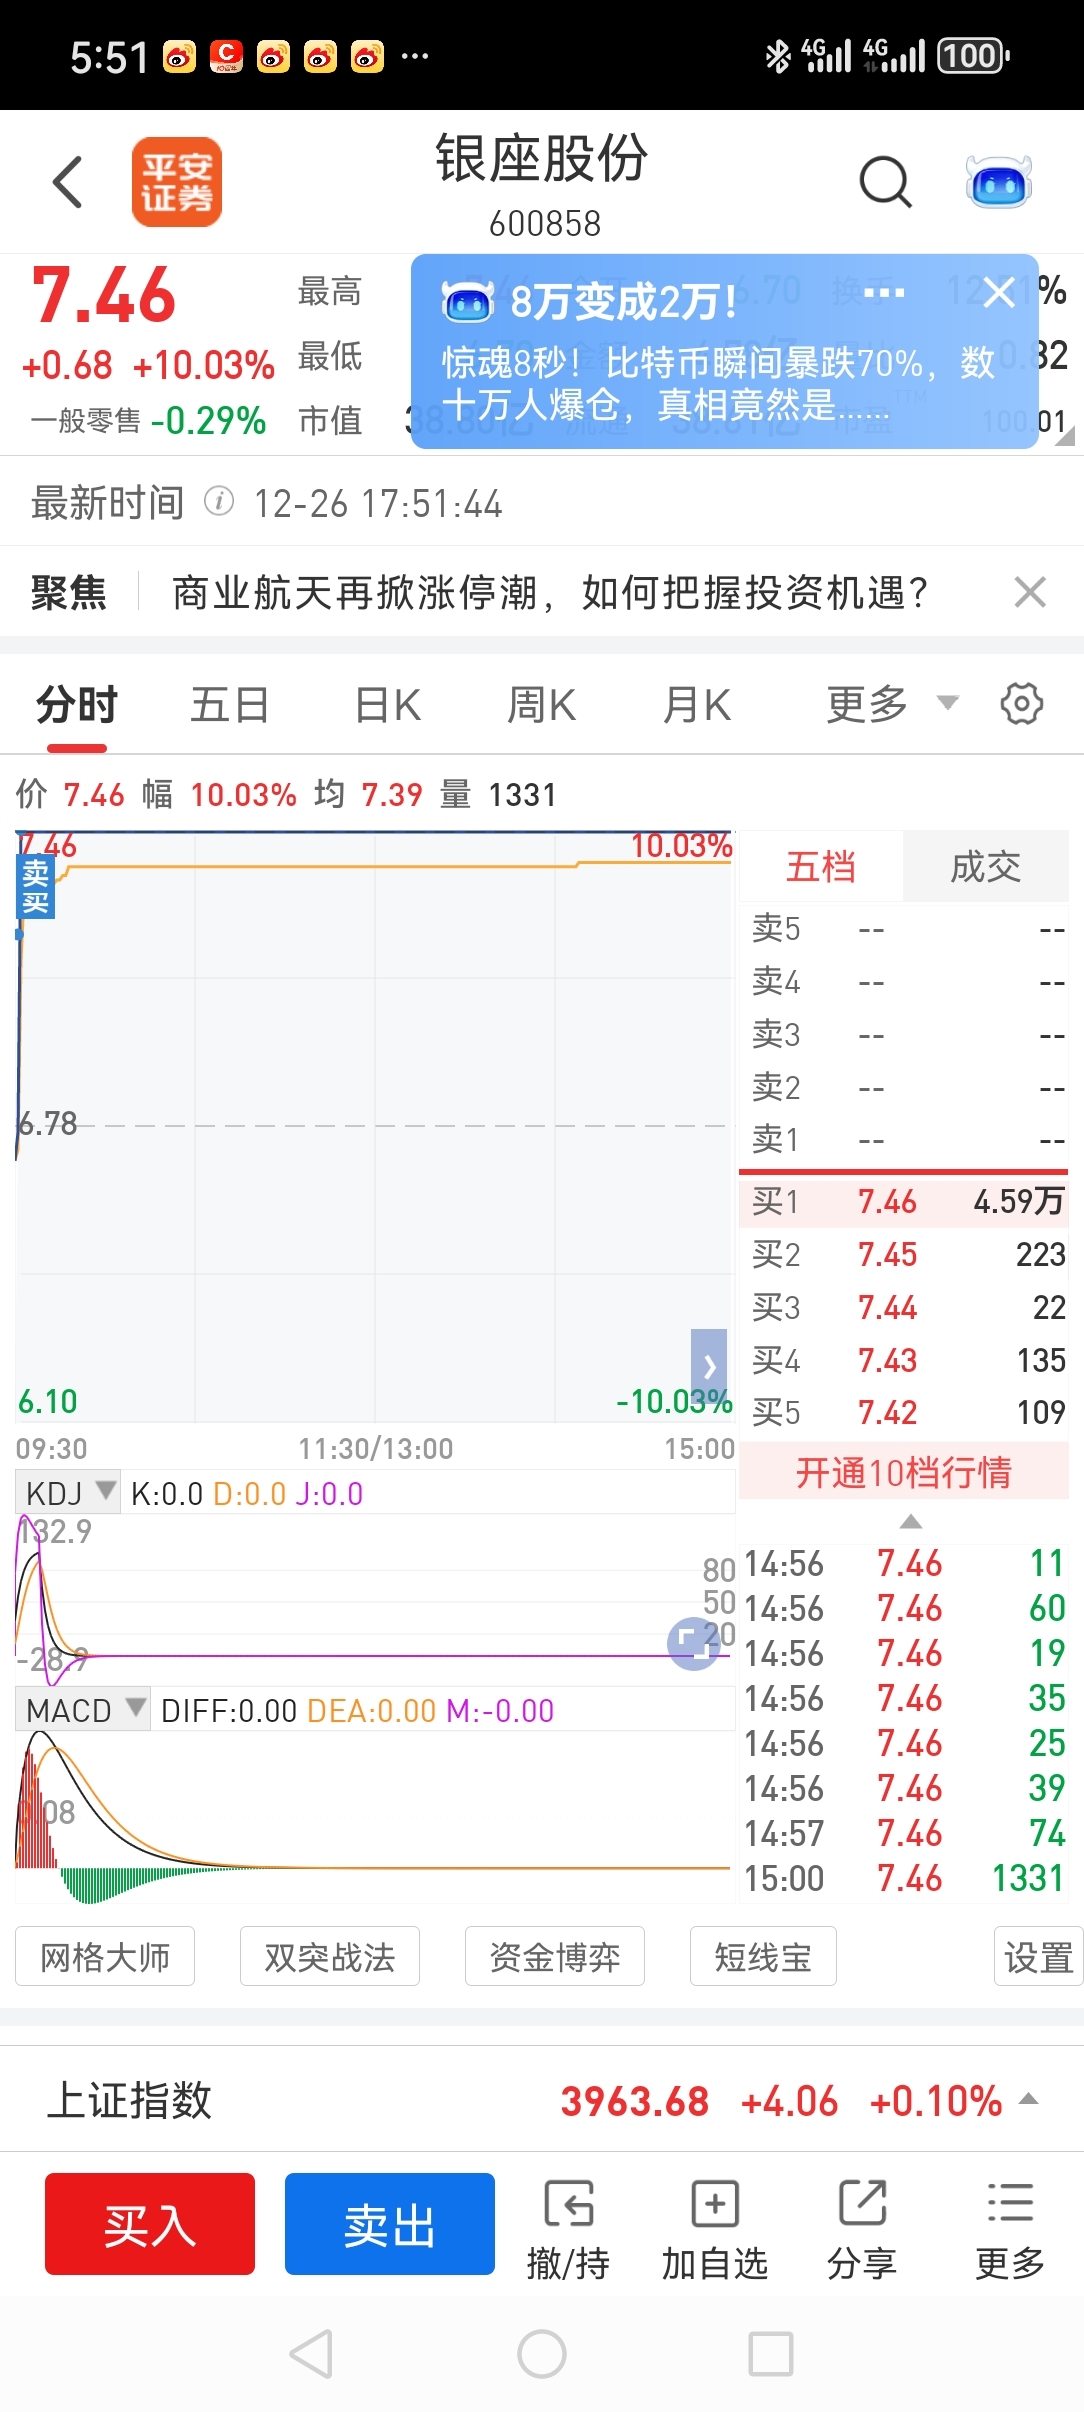This screenshot has height=2412, width=1084.
Task: Open indicator 设置 button
Action: 1039,1957
